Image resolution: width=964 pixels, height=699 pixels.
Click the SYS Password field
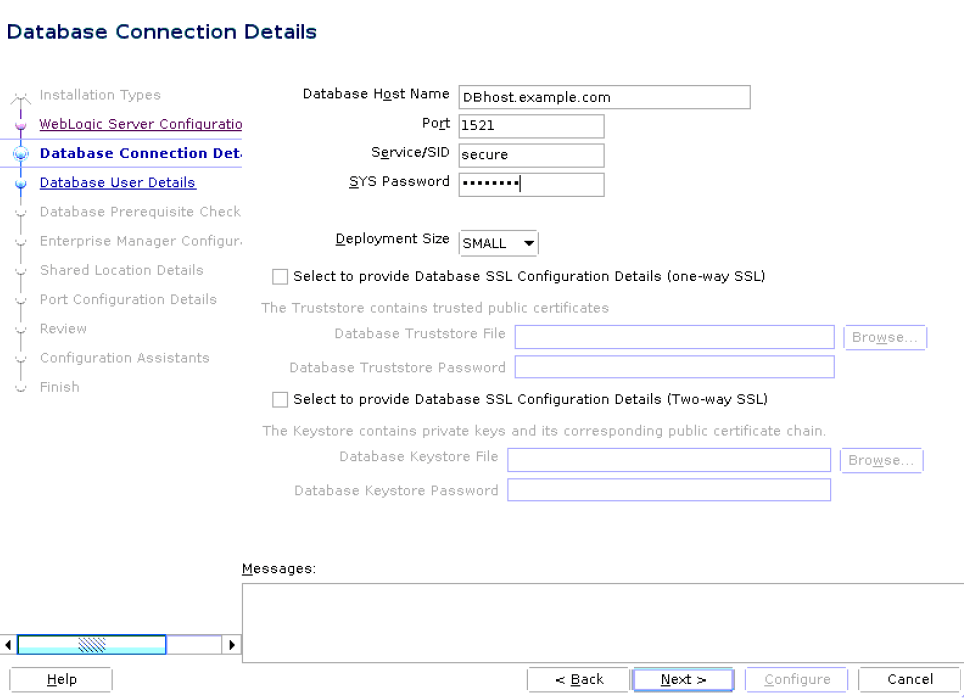(x=531, y=184)
